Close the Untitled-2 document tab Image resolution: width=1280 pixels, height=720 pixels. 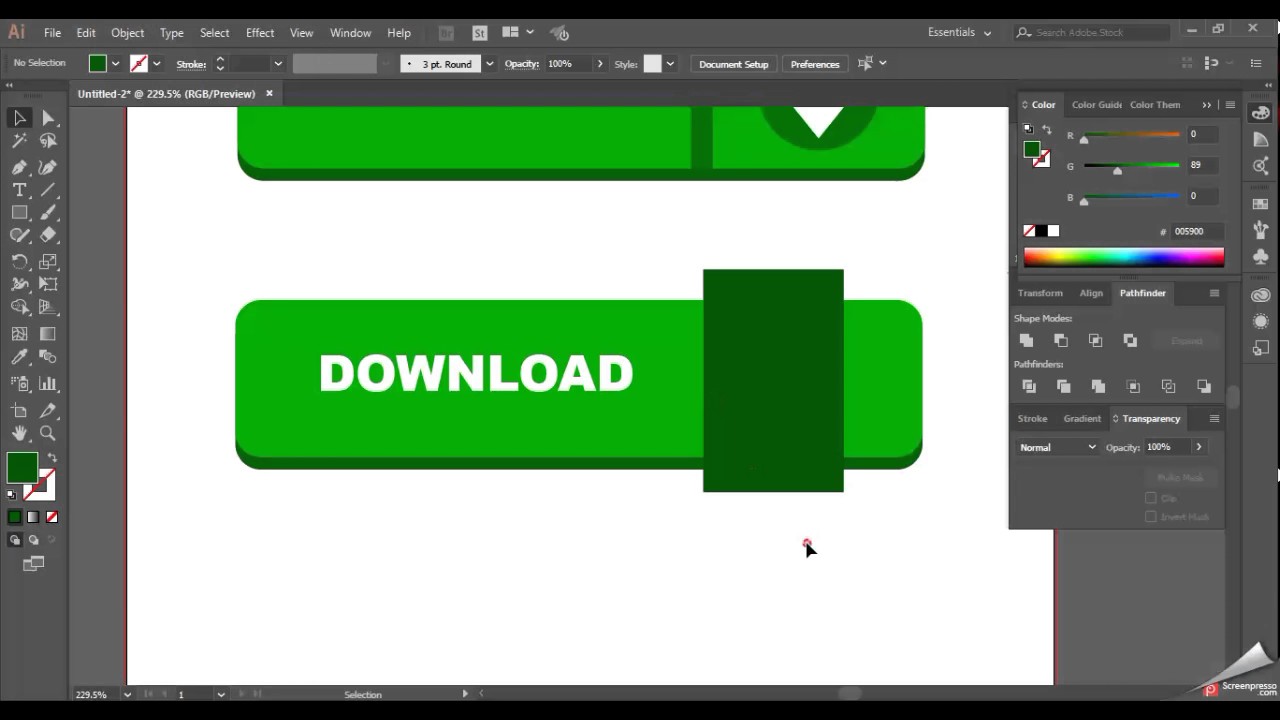click(x=269, y=94)
